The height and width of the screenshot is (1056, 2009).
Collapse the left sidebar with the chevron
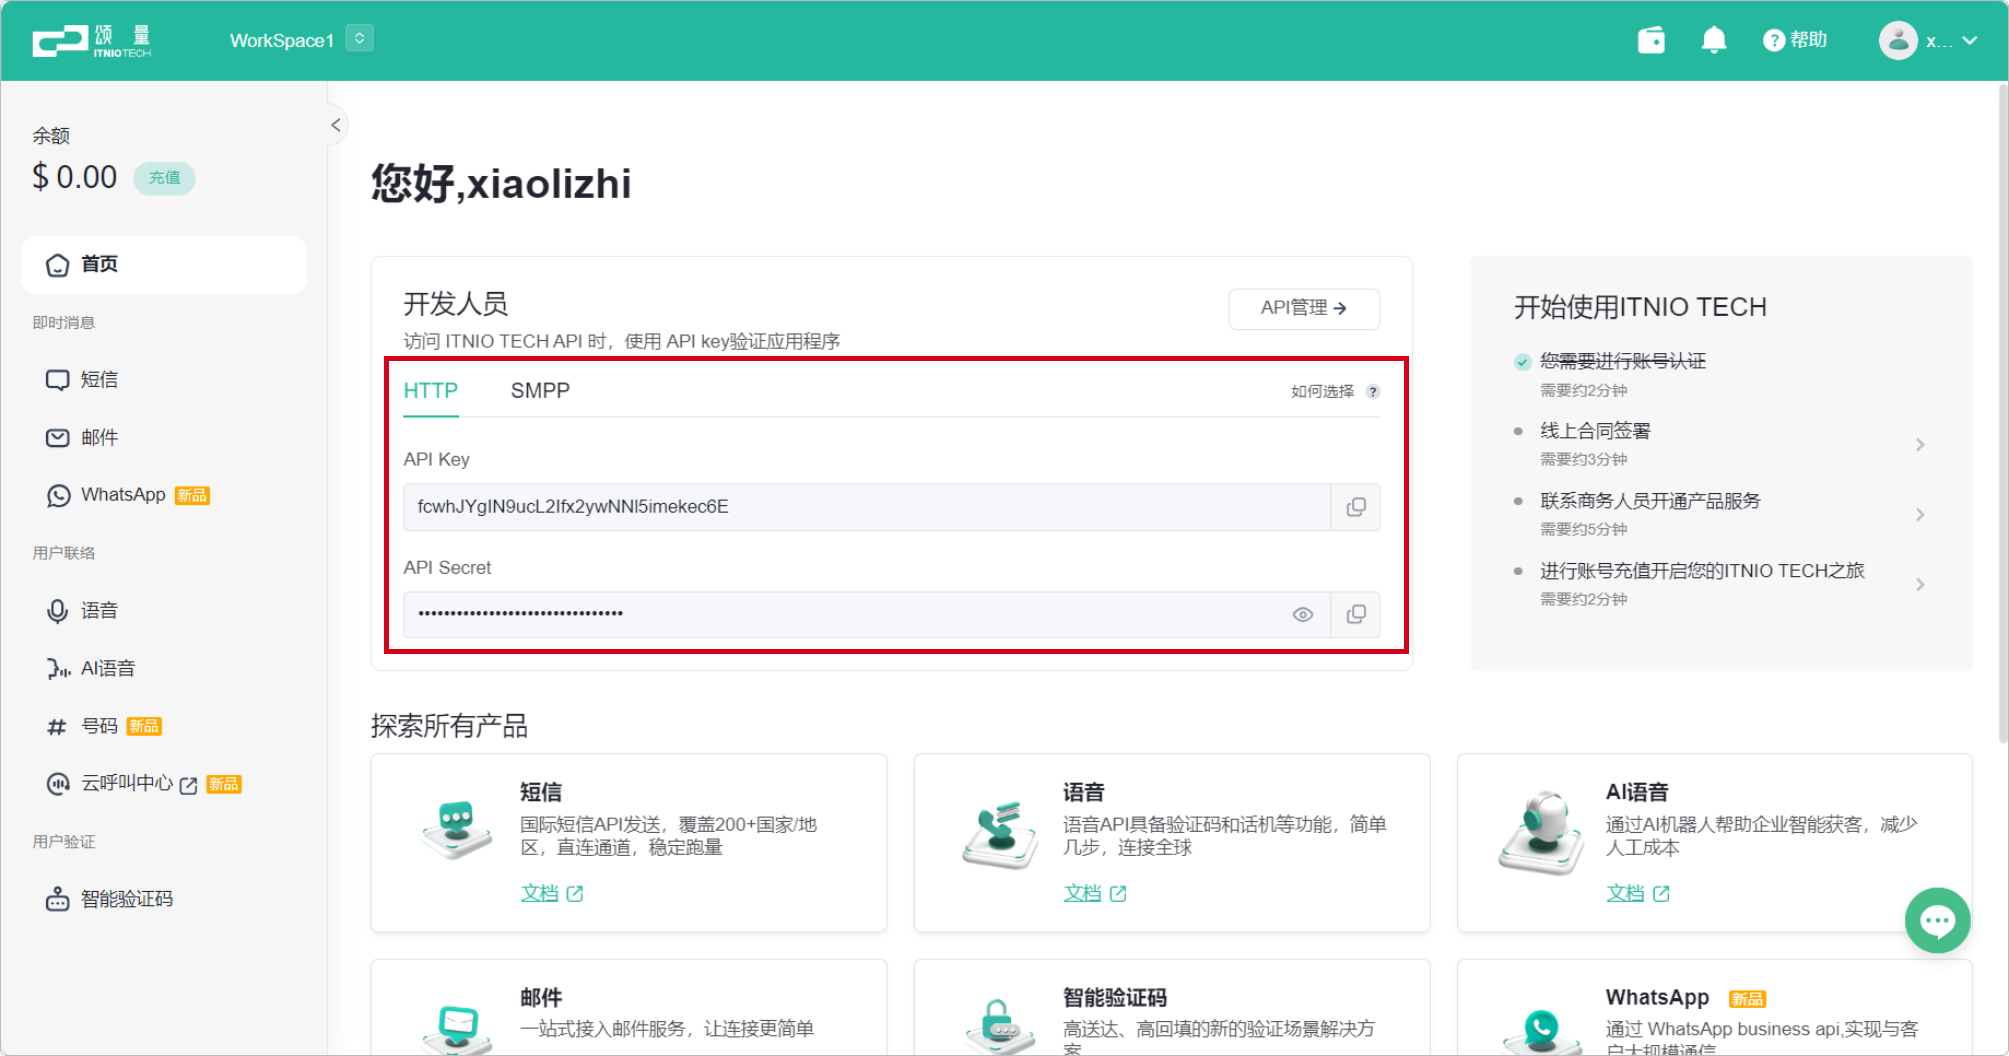tap(335, 124)
